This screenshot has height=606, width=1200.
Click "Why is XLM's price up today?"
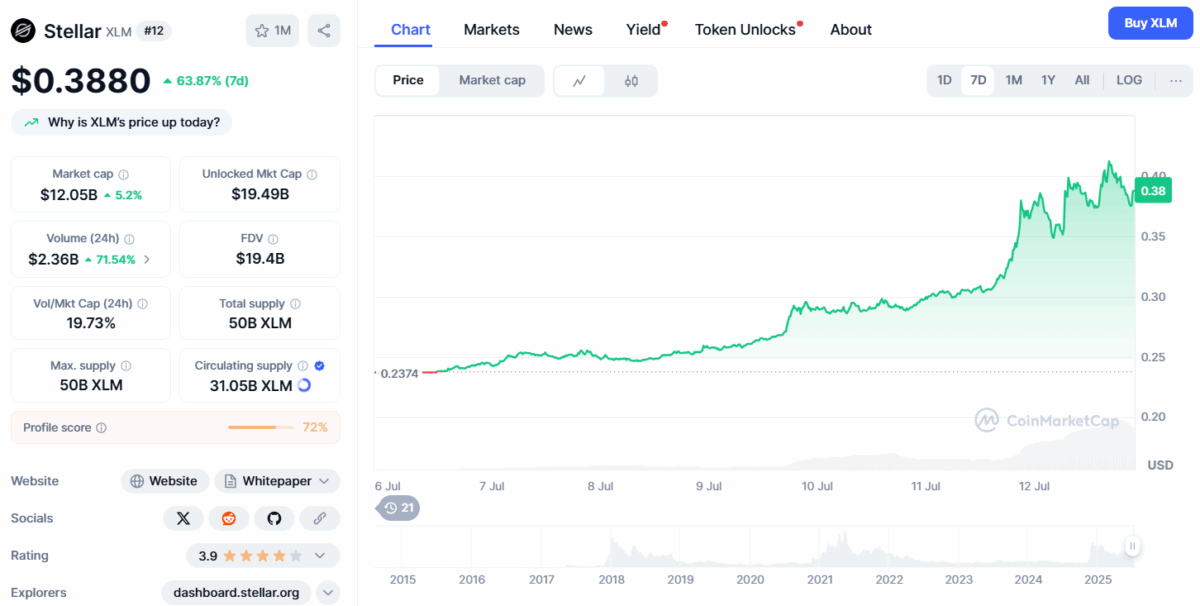122,122
